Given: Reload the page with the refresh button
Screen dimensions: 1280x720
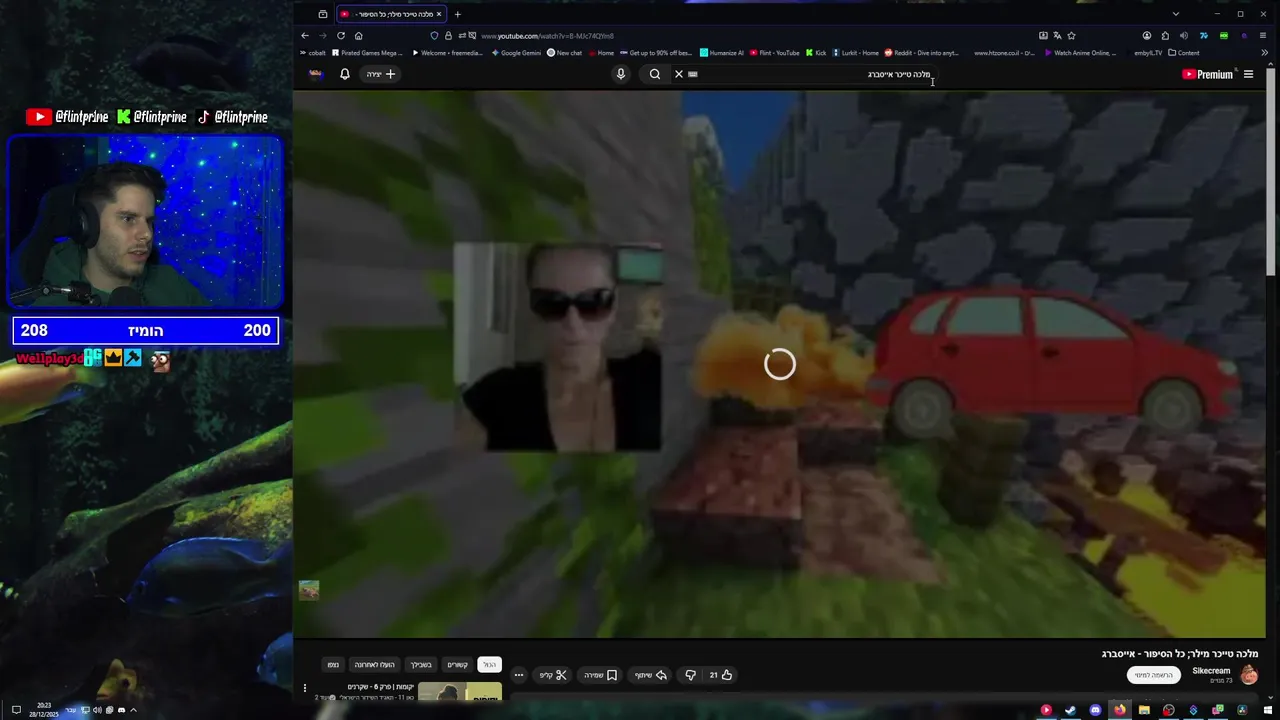Looking at the screenshot, I should [x=341, y=36].
